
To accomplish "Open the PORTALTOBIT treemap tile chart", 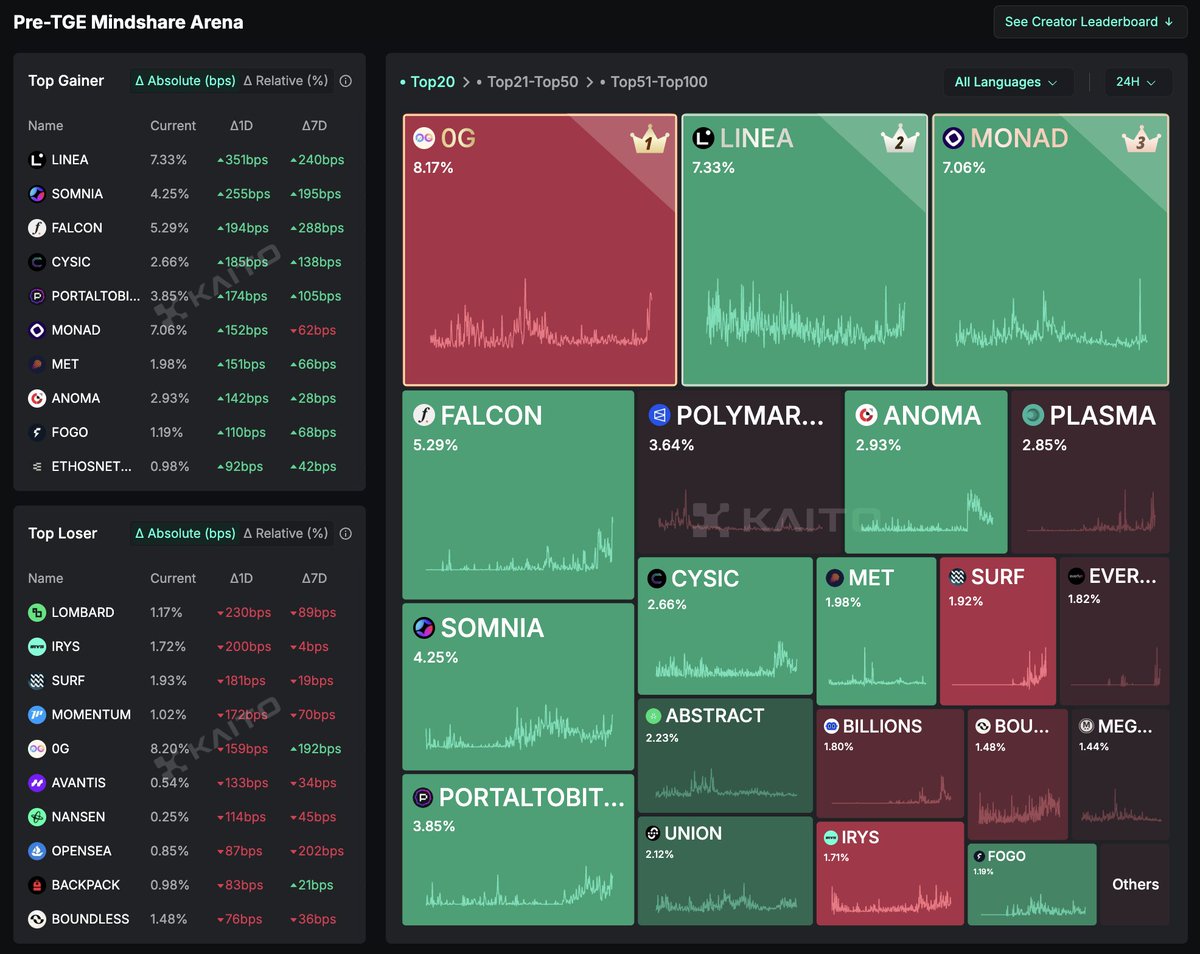I will click(518, 850).
